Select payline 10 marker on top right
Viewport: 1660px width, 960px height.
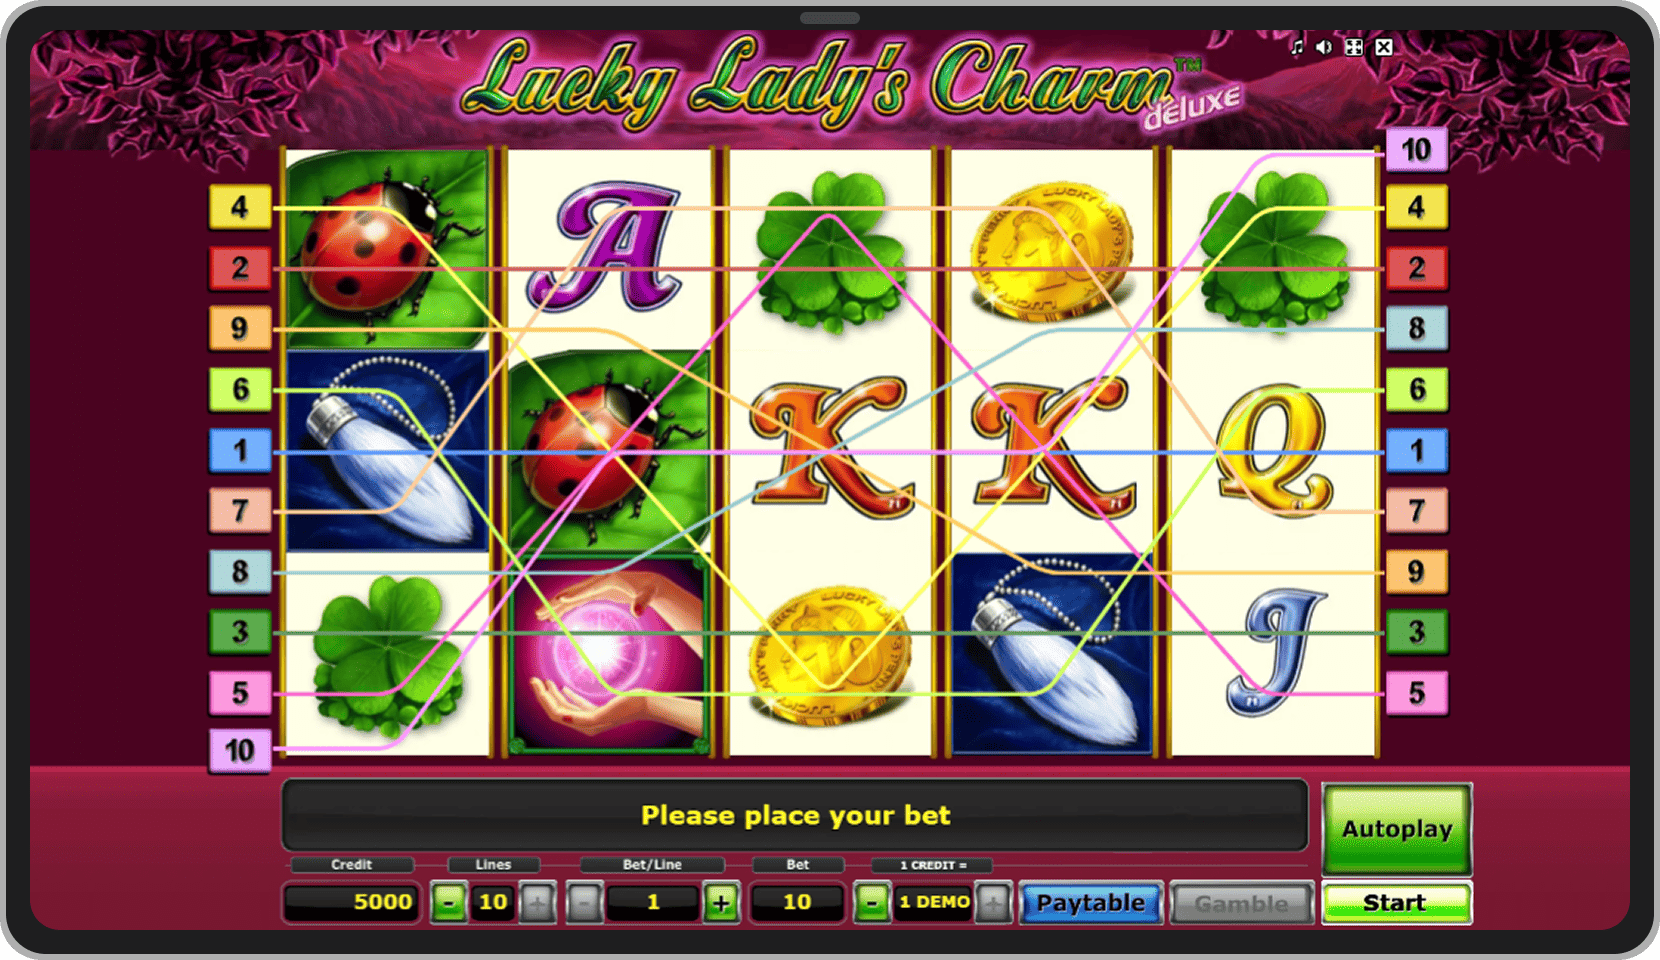pos(1416,150)
